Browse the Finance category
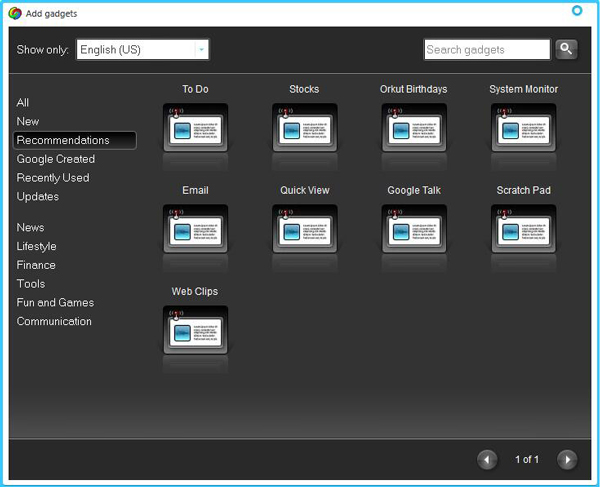The height and width of the screenshot is (487, 600). [x=36, y=265]
